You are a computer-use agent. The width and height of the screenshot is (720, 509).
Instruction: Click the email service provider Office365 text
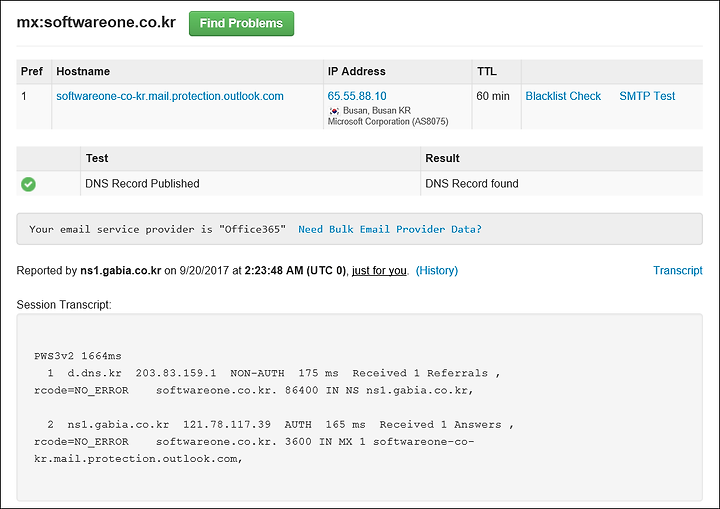(x=158, y=229)
